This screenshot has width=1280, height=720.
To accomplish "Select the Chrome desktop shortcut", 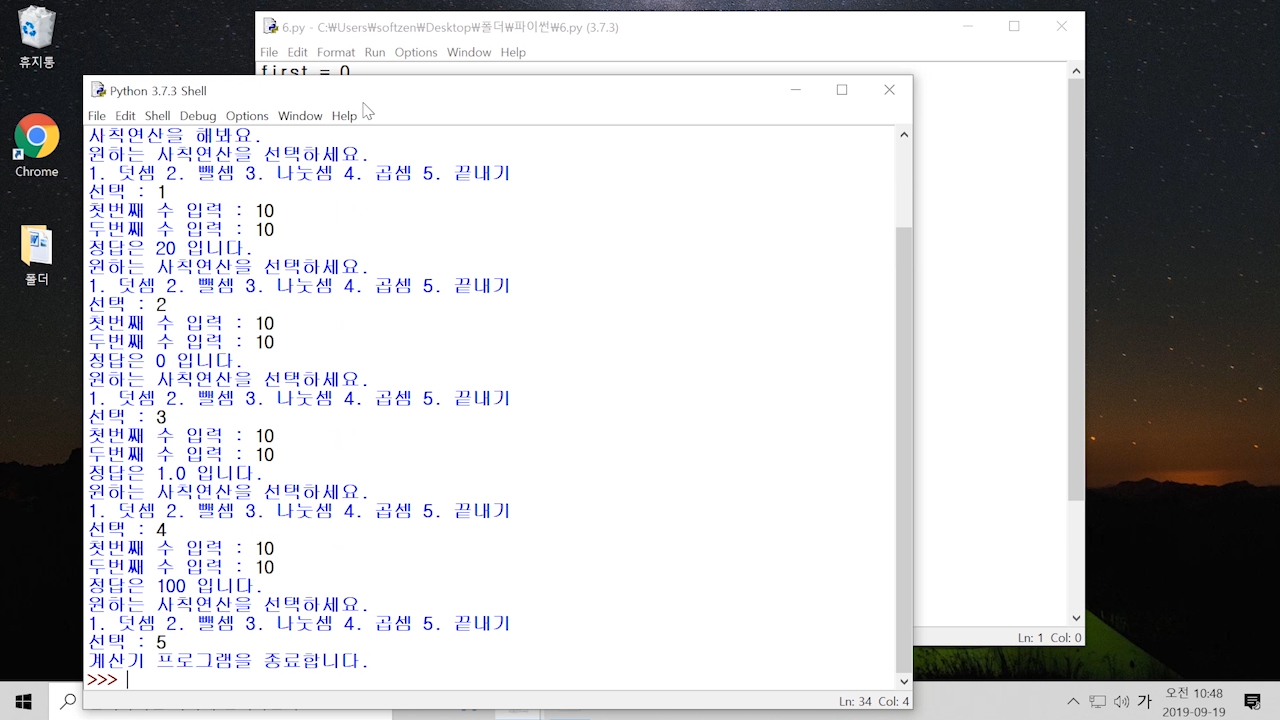I will coord(37,146).
